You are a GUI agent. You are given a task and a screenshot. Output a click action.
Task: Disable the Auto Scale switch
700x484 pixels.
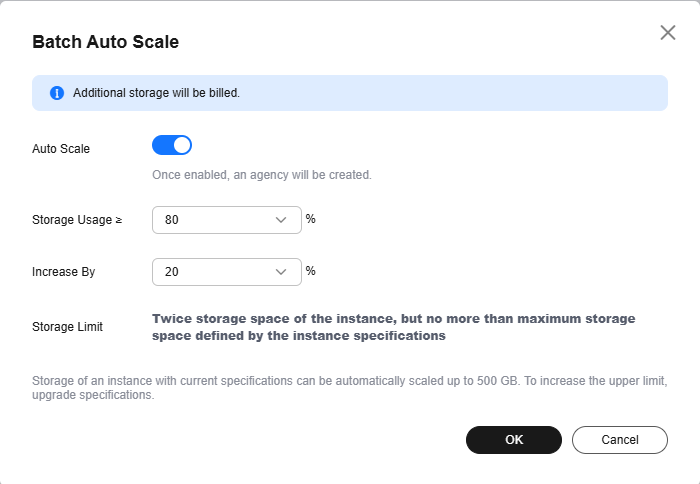click(x=172, y=146)
